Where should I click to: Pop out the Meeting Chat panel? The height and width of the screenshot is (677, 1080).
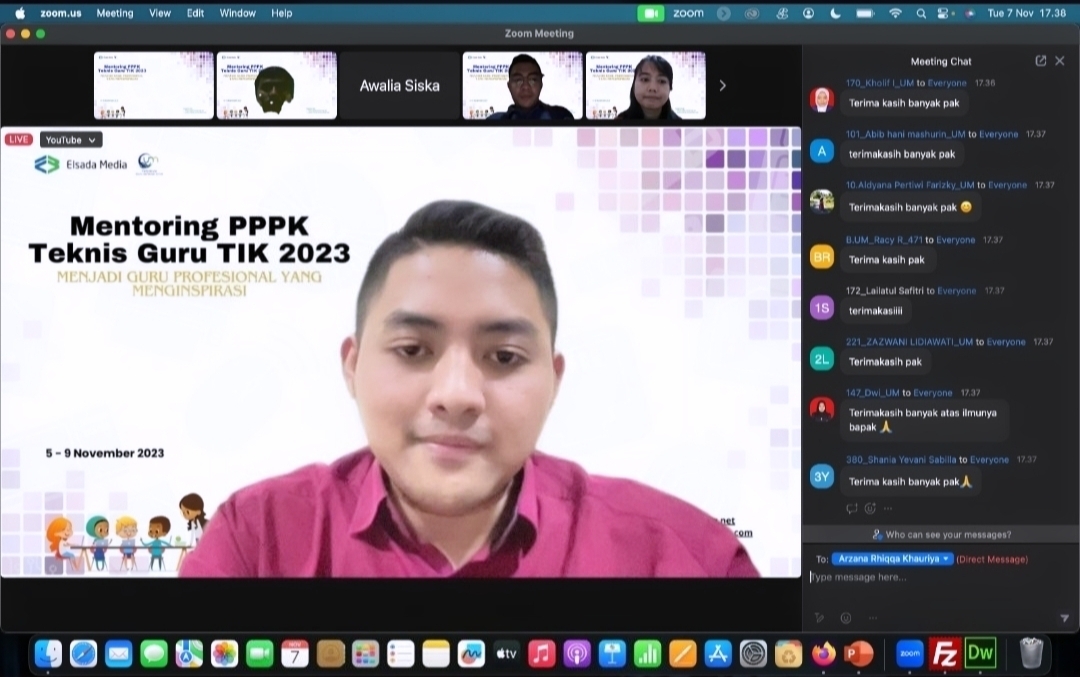click(1040, 61)
